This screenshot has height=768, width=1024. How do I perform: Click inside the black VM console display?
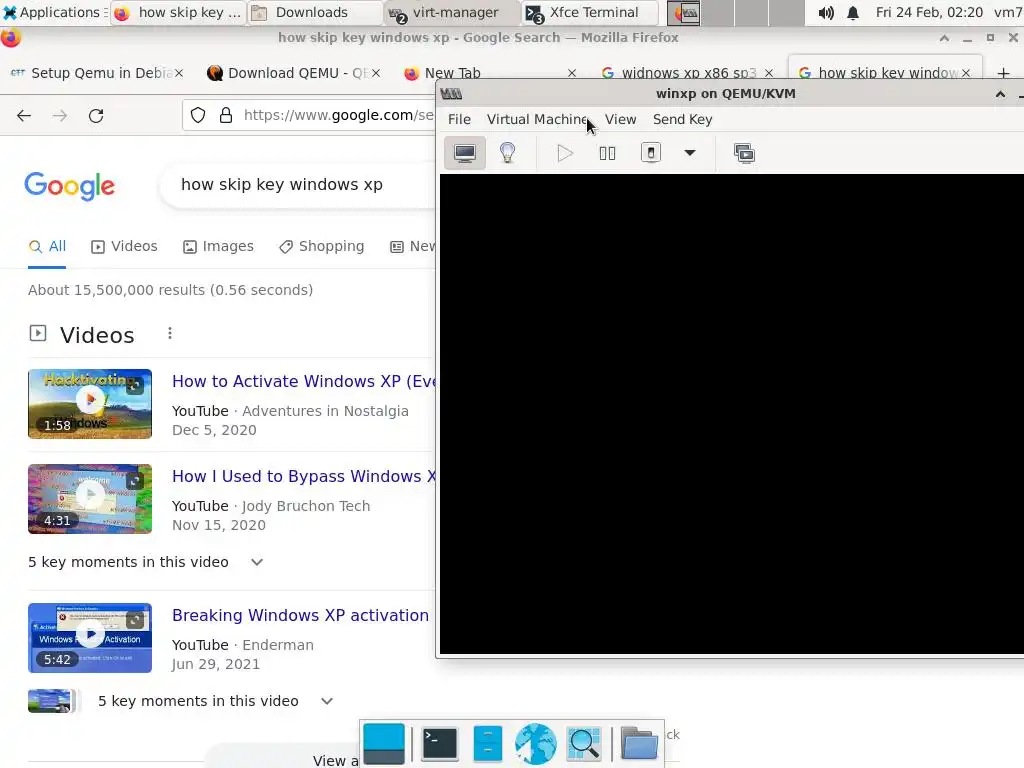click(731, 413)
